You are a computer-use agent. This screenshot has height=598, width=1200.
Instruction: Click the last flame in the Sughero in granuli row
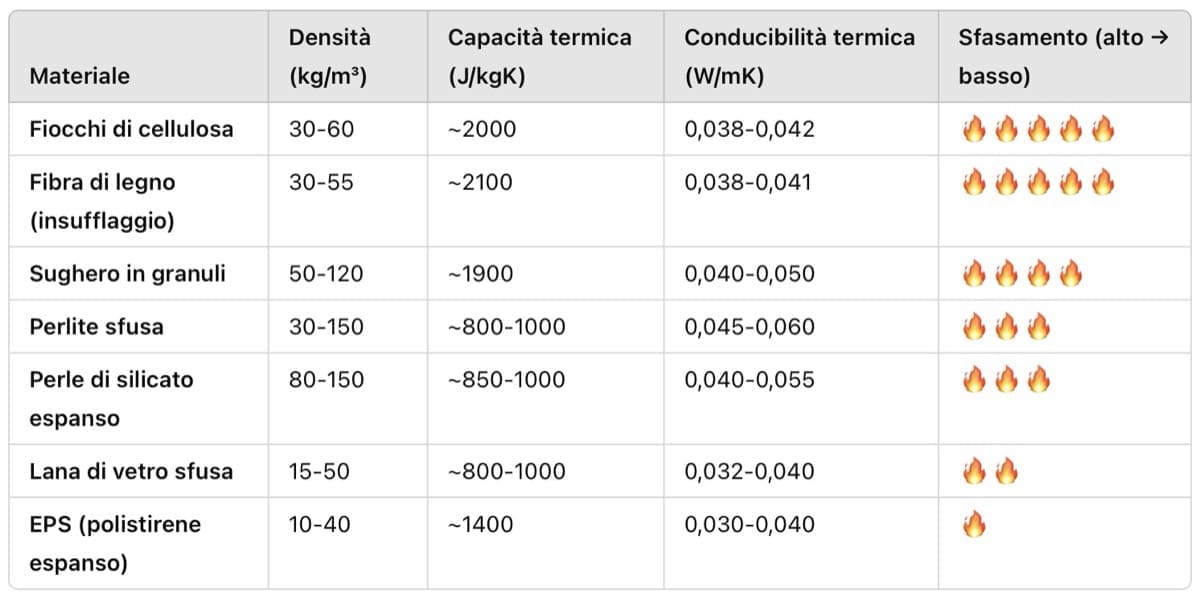tap(1071, 274)
